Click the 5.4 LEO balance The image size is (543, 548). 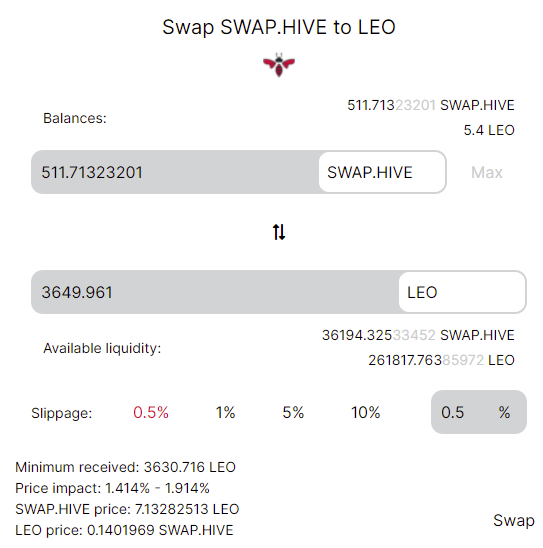tap(489, 130)
